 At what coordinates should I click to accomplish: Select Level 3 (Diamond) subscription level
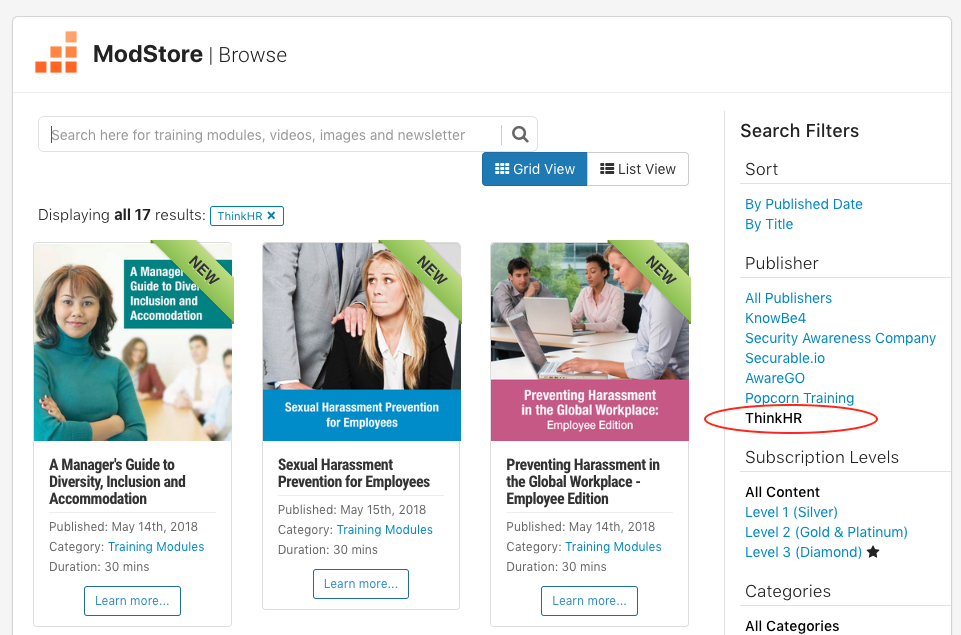pos(803,552)
